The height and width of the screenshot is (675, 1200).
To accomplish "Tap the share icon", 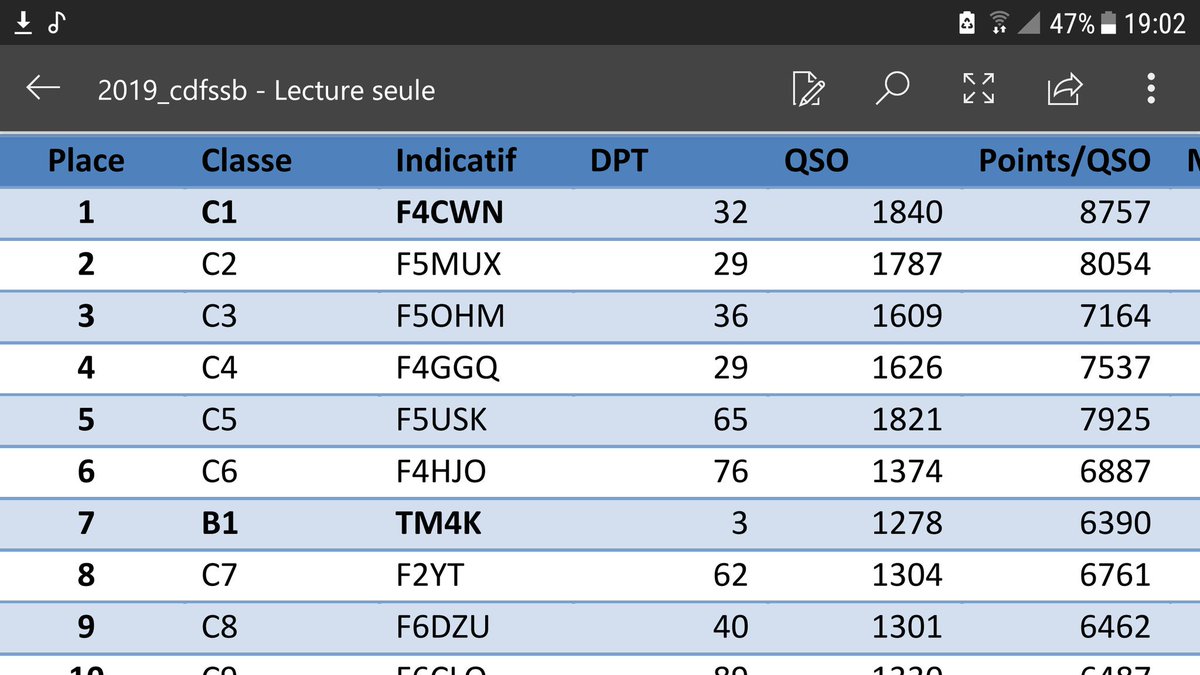I will 1065,89.
